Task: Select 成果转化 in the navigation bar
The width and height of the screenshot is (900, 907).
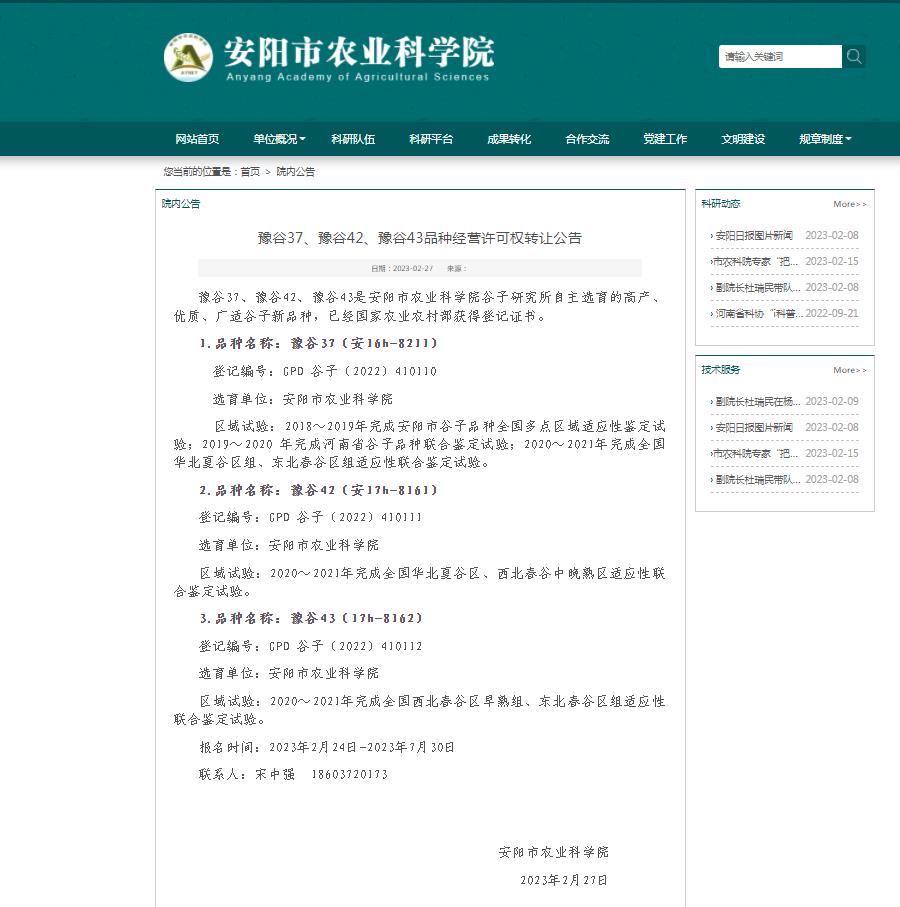Action: tap(509, 139)
